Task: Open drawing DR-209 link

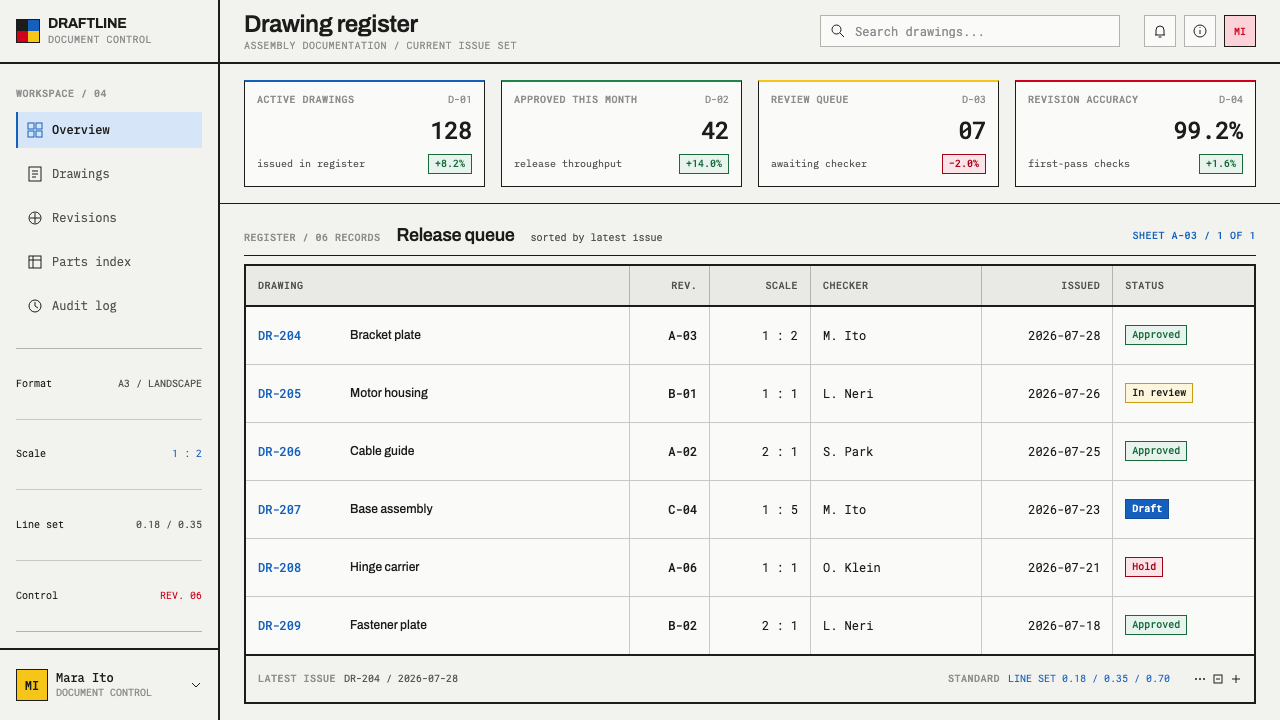Action: (279, 626)
